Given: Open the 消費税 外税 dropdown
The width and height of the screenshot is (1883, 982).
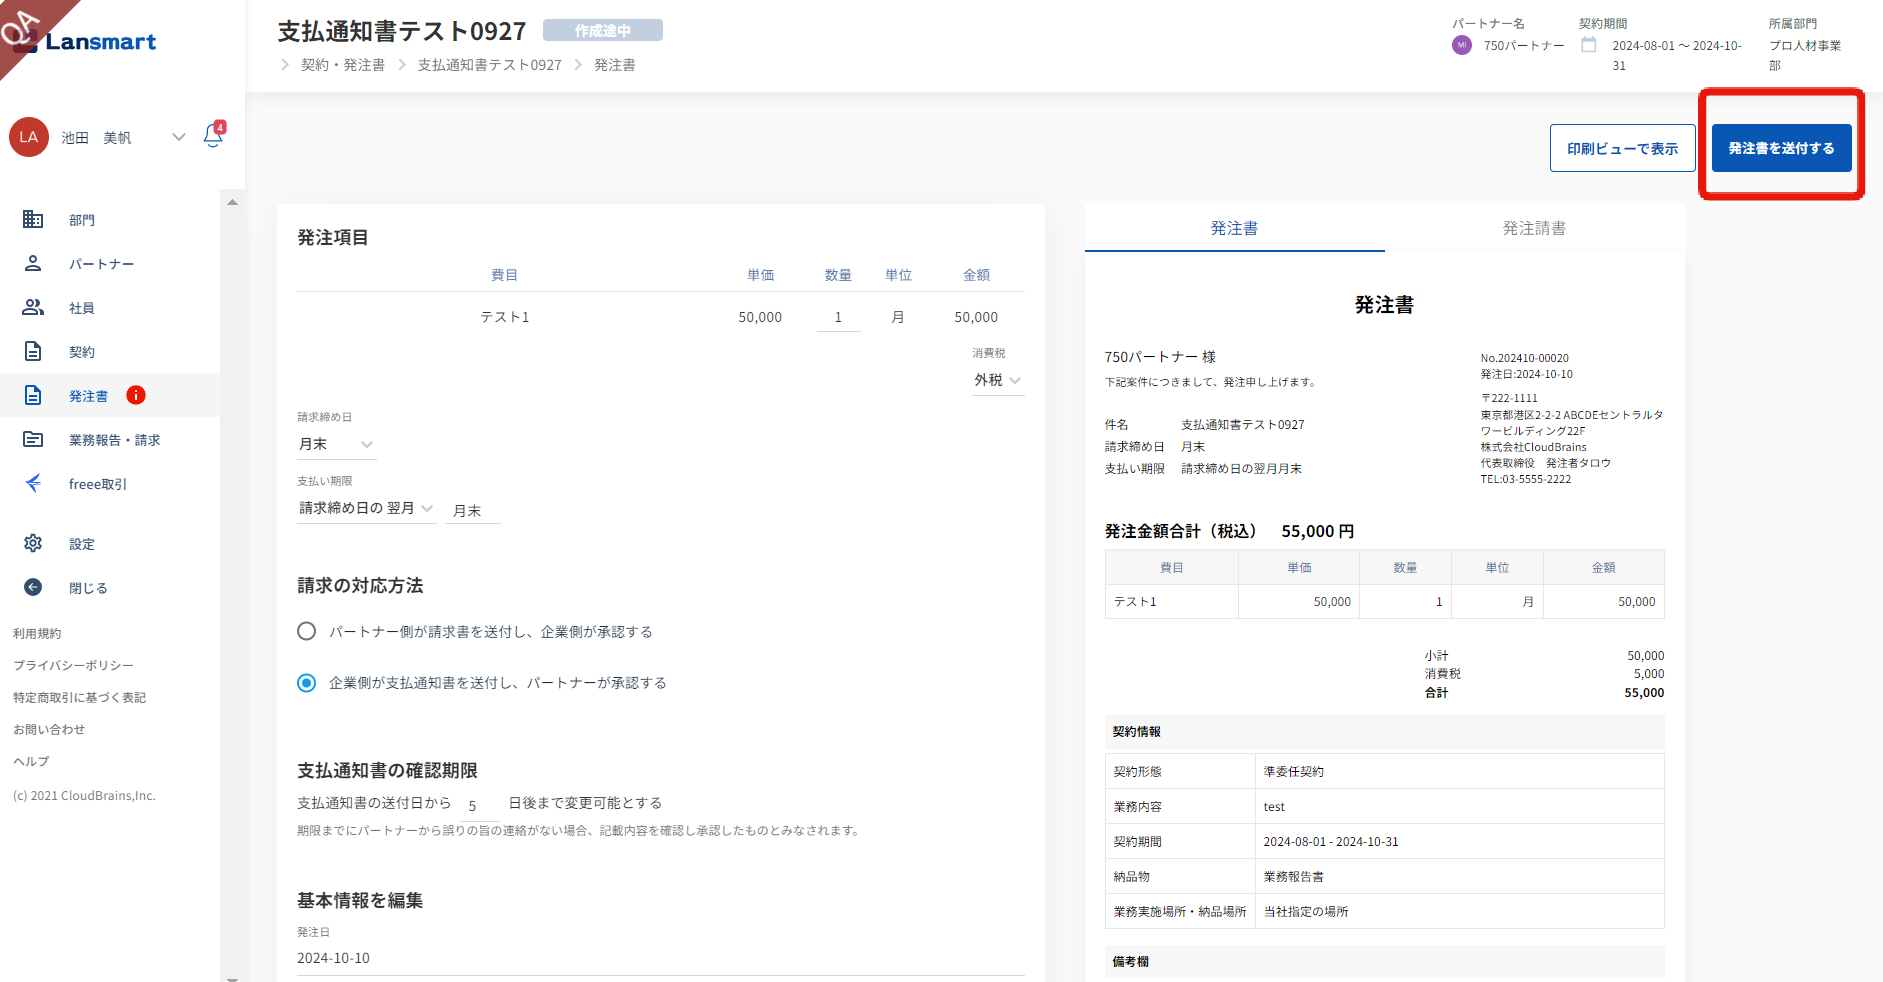Looking at the screenshot, I should coord(998,380).
